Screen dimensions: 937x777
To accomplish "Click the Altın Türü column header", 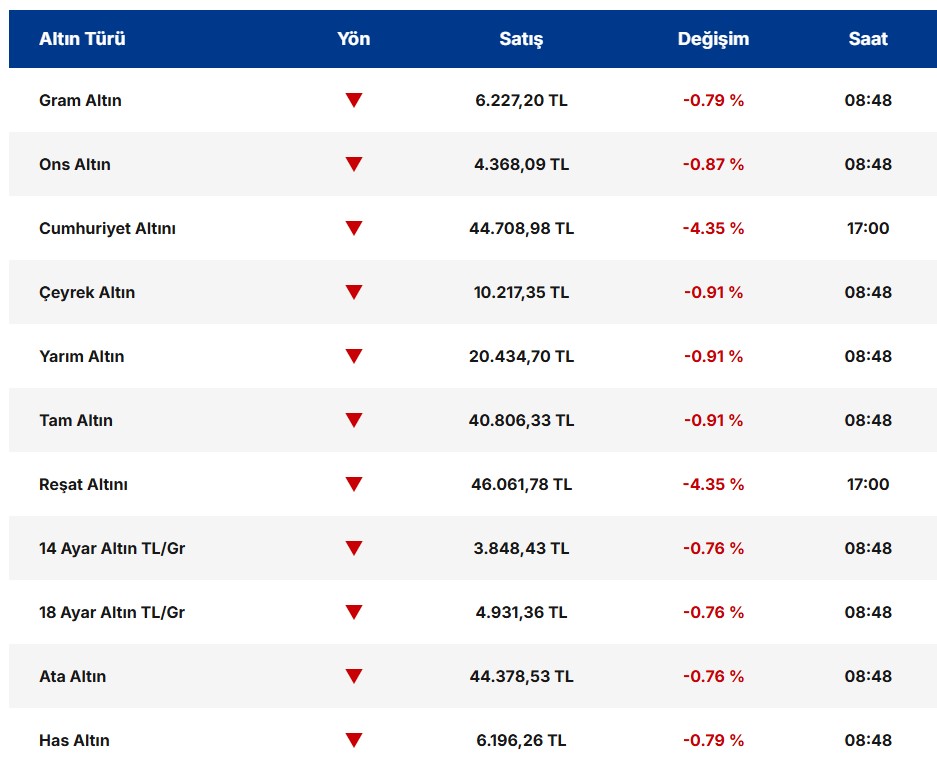I will pyautogui.click(x=82, y=39).
